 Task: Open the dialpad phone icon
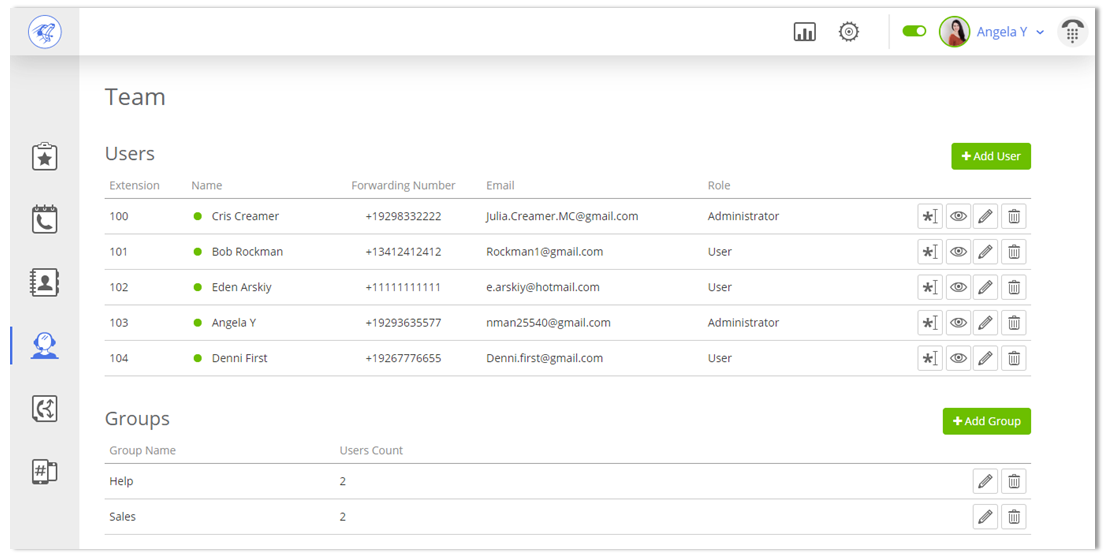click(x=1072, y=32)
